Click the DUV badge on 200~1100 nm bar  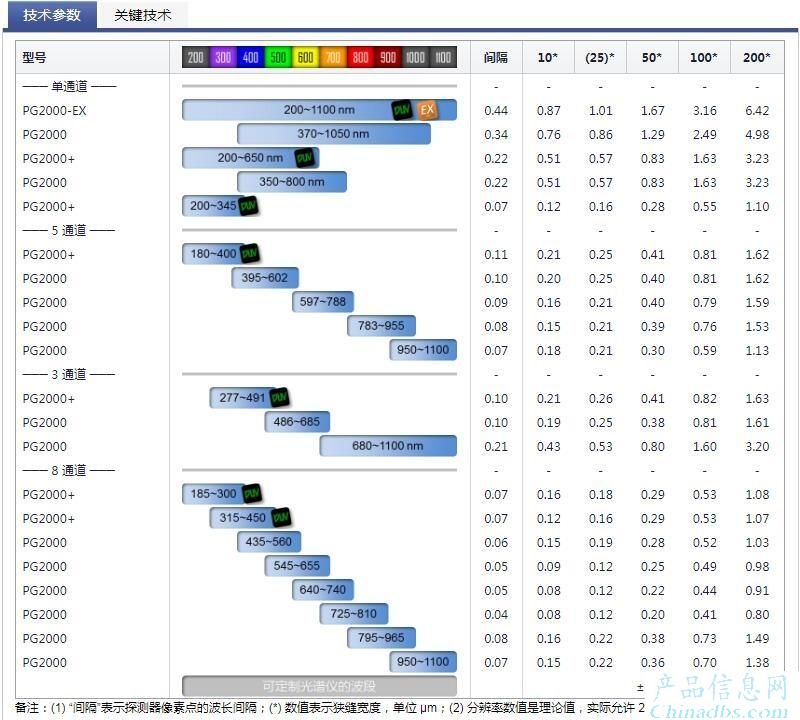click(402, 110)
